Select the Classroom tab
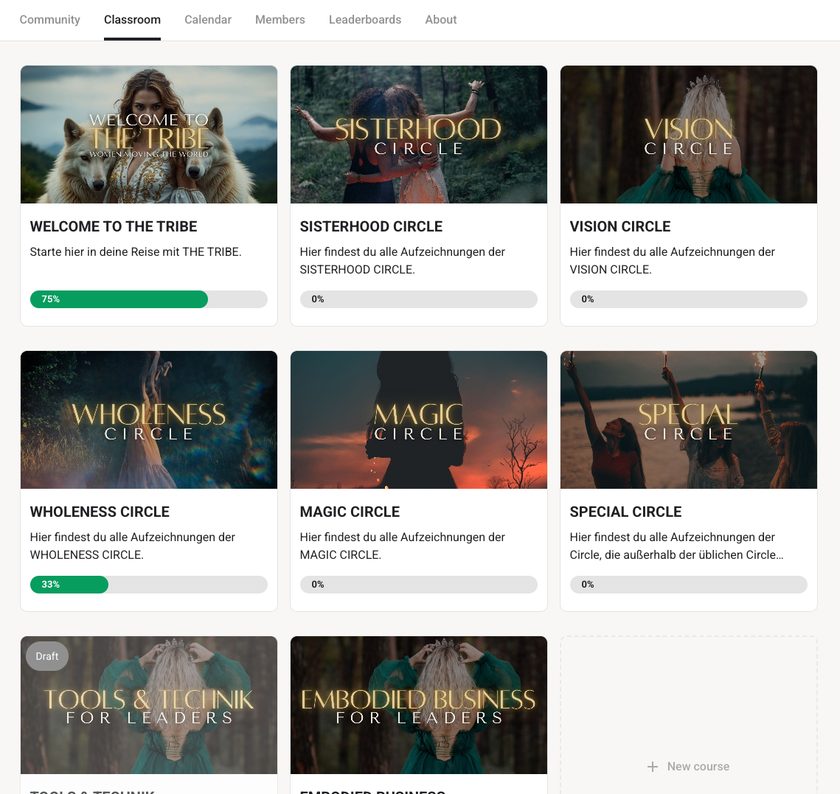The width and height of the screenshot is (840, 794). coord(132,20)
